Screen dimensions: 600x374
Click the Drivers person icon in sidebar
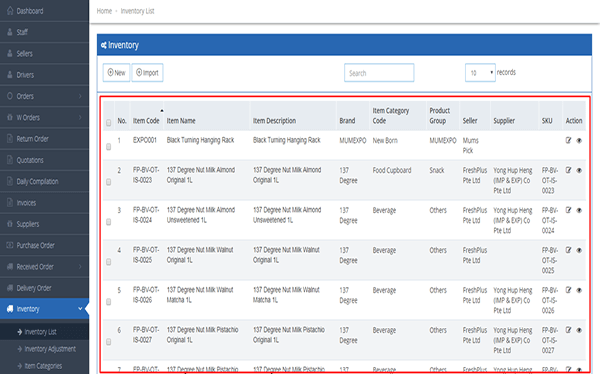pos(10,75)
